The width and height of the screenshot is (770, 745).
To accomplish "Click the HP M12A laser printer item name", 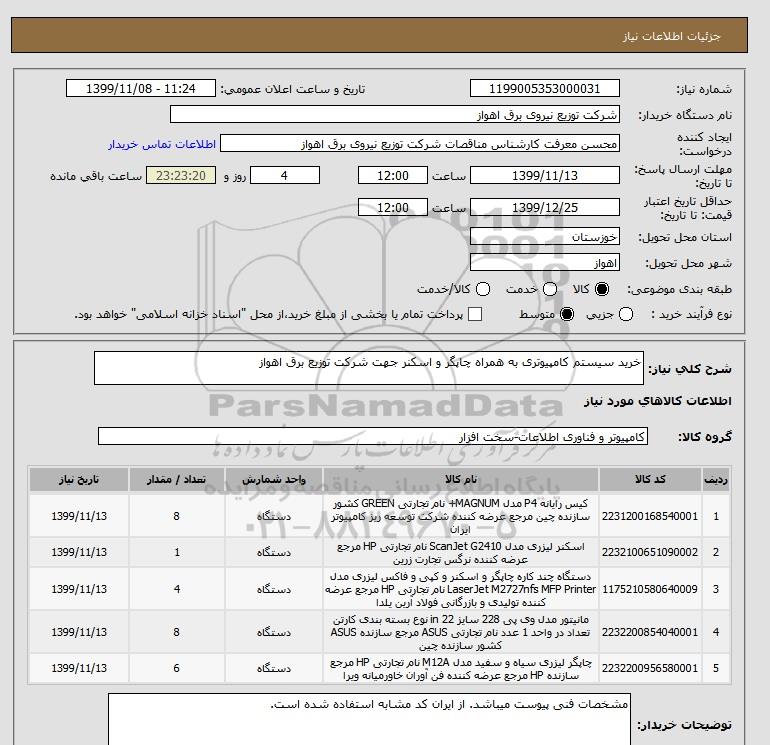I will [461, 668].
